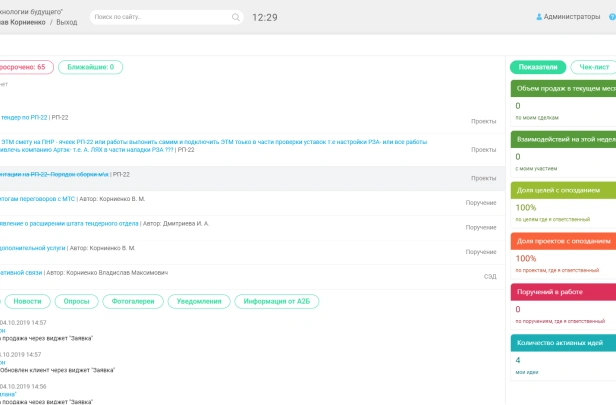Open the Новости feed tab

click(27, 273)
